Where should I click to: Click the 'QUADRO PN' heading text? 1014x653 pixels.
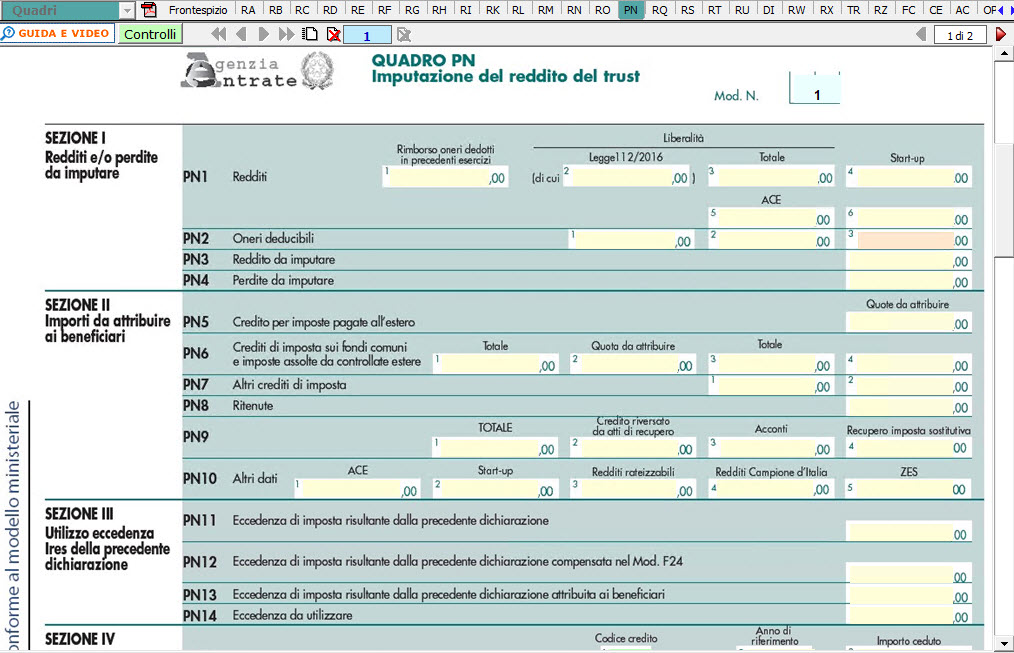(423, 60)
